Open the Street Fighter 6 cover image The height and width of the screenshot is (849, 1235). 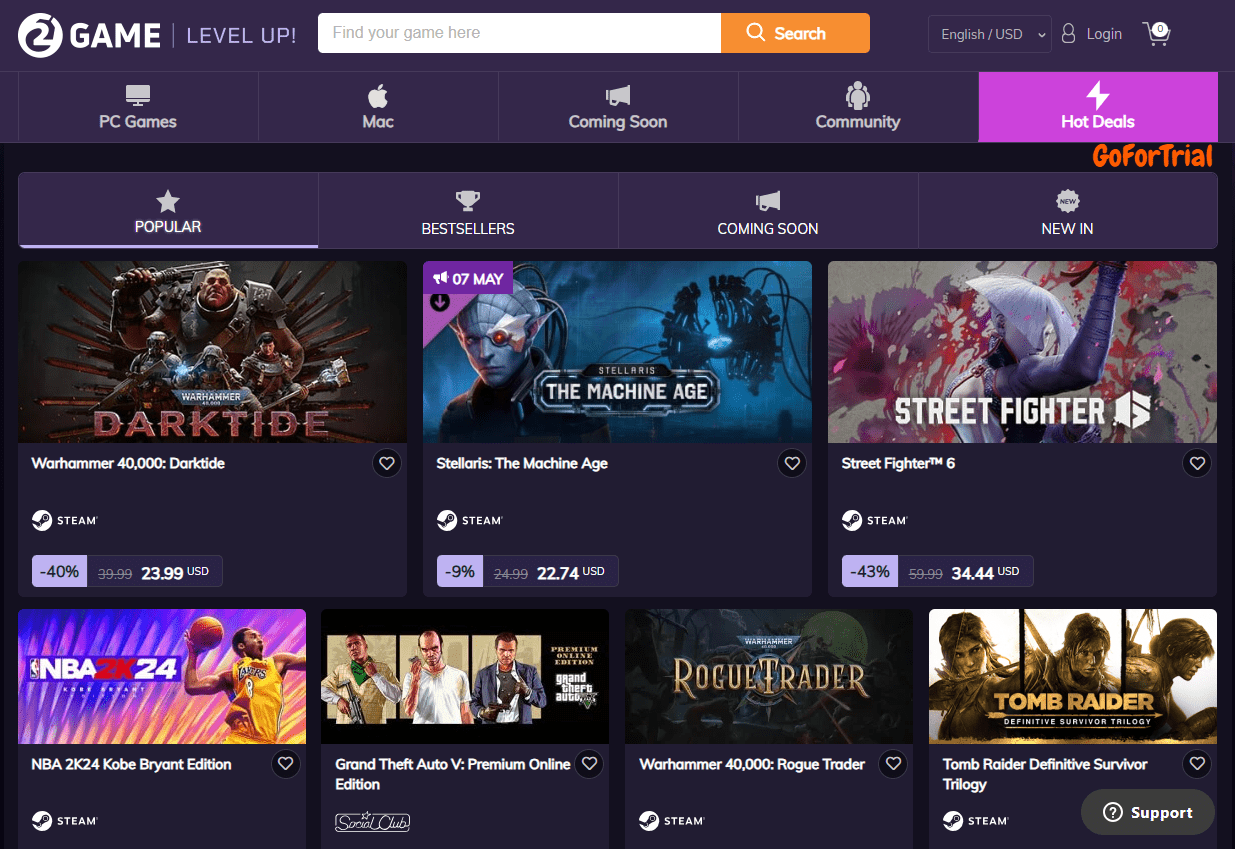tap(1022, 352)
